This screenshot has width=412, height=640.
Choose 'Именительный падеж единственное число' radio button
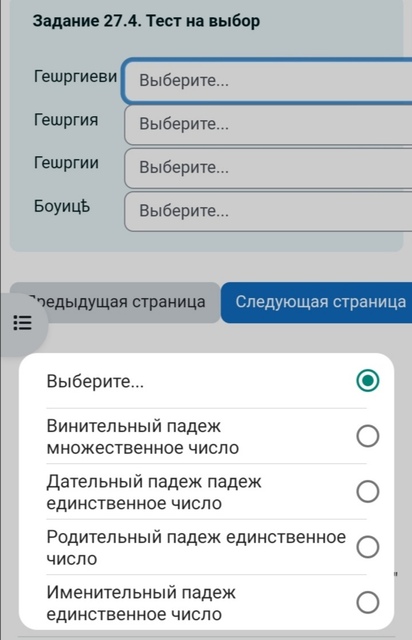pyautogui.click(x=367, y=602)
